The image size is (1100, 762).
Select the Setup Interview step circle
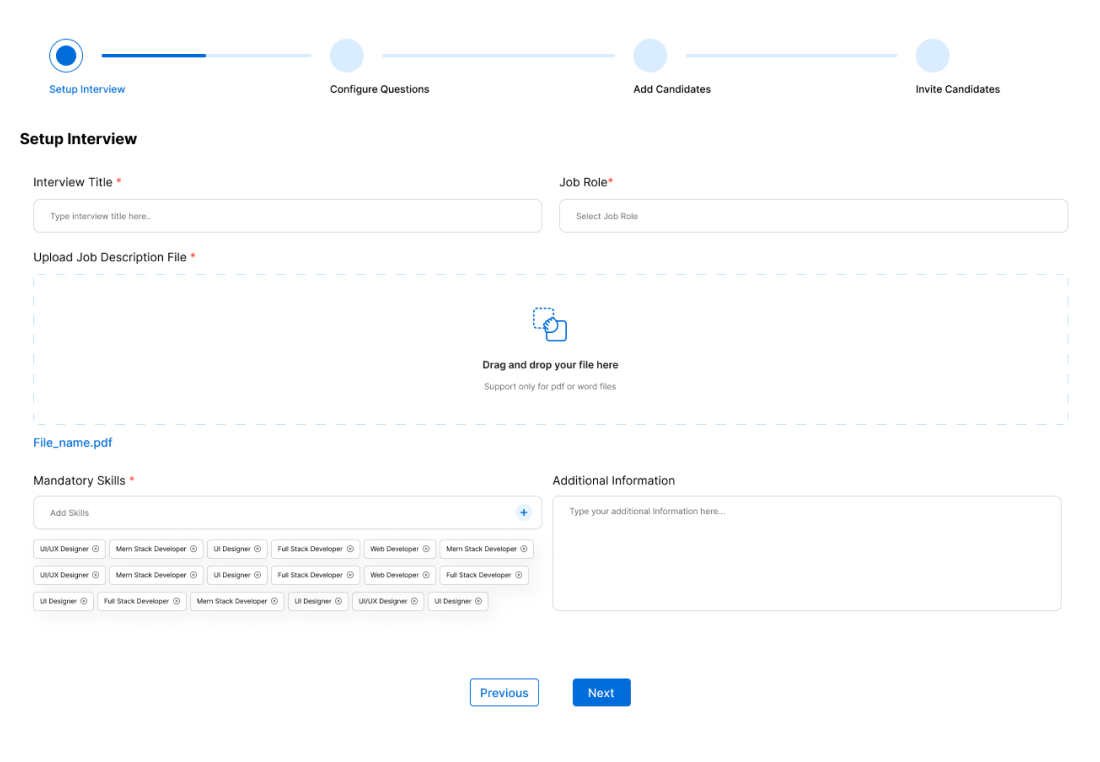point(66,55)
